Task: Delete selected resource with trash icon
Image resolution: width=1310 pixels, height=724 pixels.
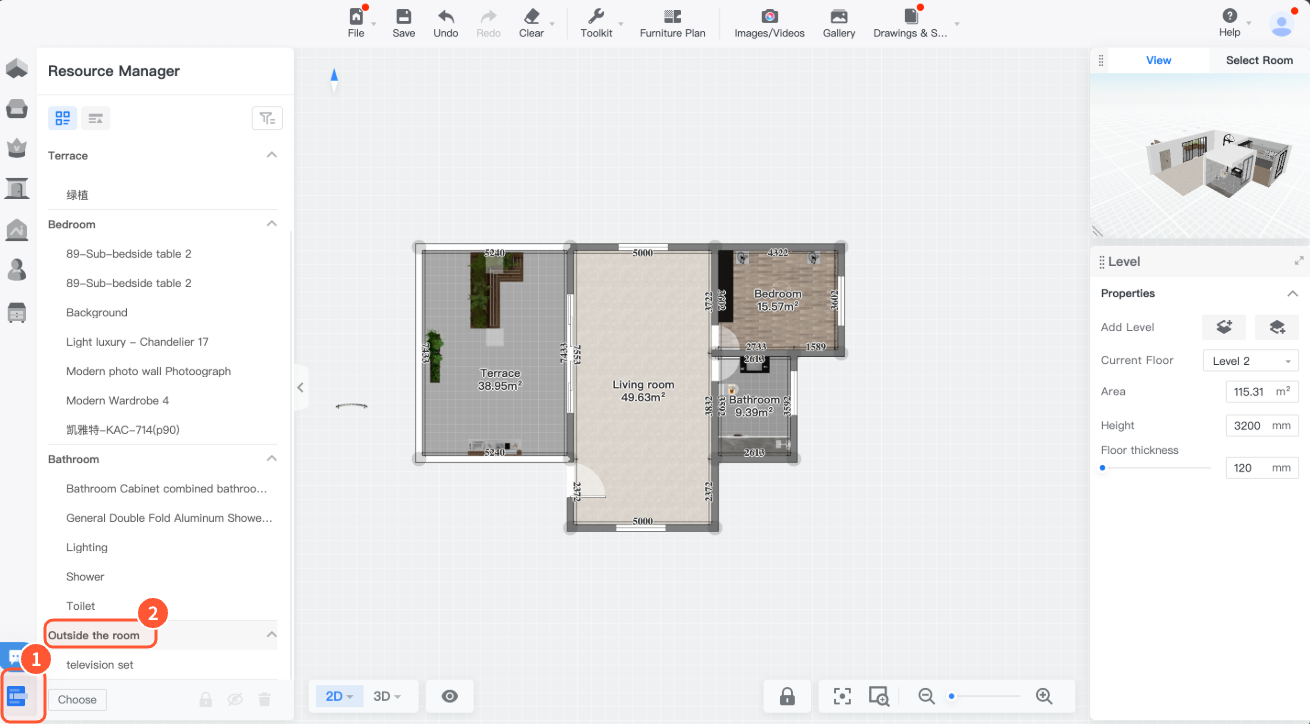Action: [x=264, y=700]
